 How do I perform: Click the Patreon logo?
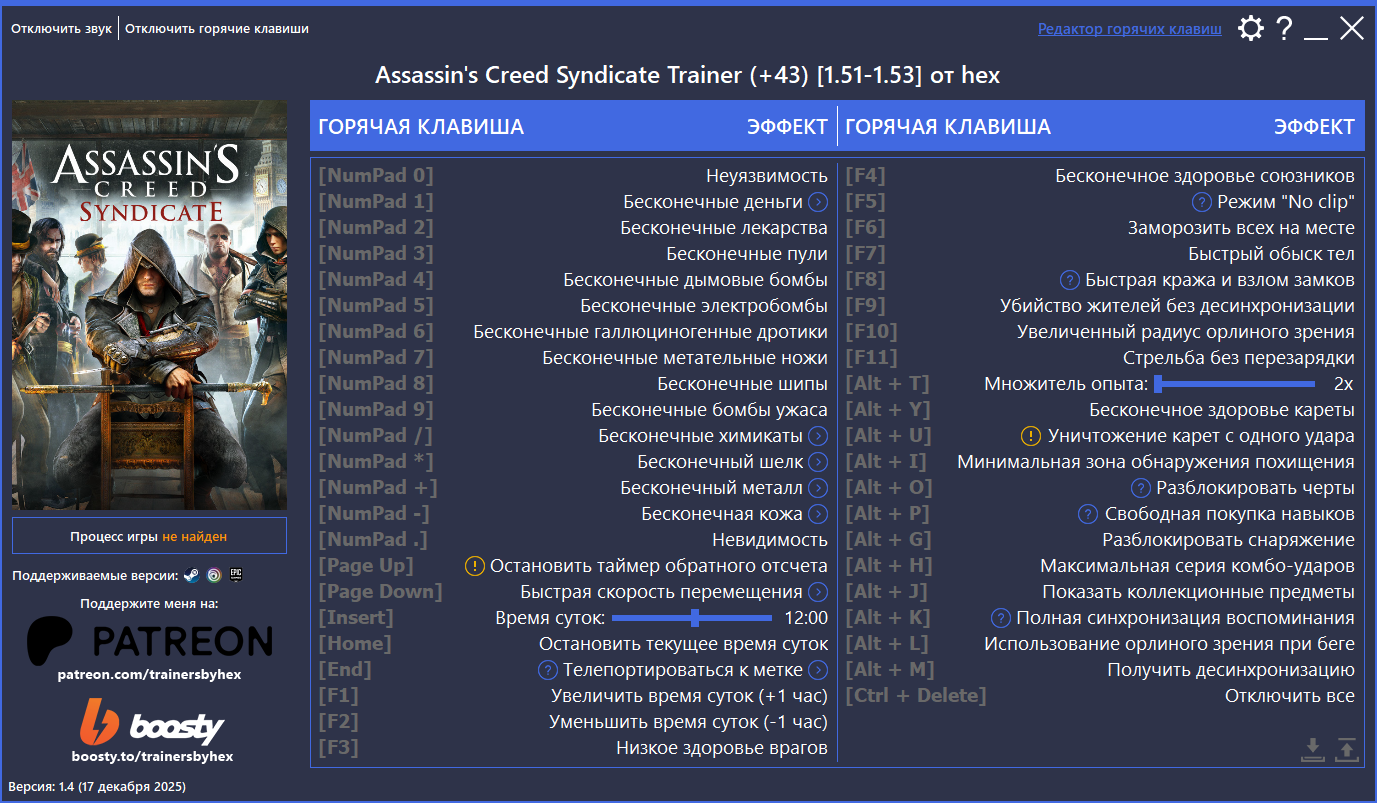(x=148, y=640)
